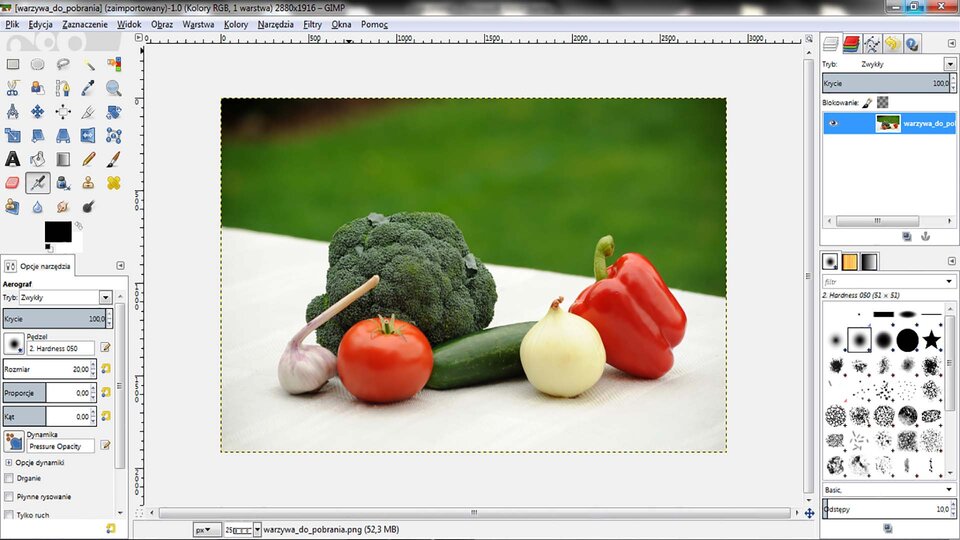Select the Alignment tool

pyautogui.click(x=63, y=111)
